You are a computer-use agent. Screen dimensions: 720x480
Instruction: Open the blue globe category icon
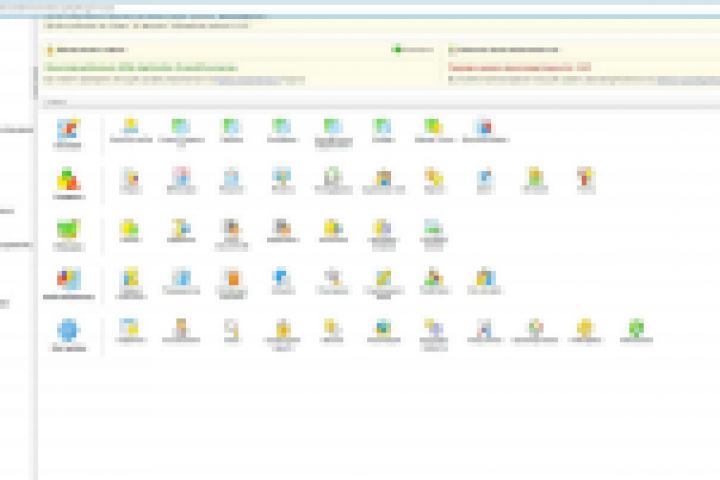[x=68, y=330]
